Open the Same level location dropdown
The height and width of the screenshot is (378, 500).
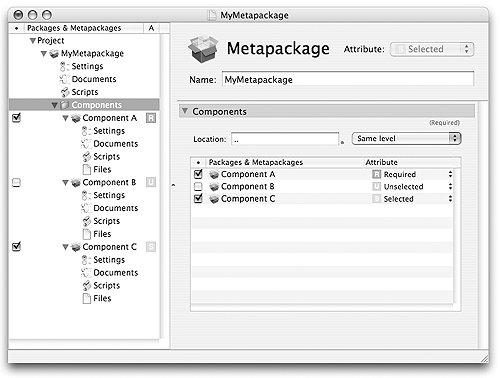coord(406,138)
